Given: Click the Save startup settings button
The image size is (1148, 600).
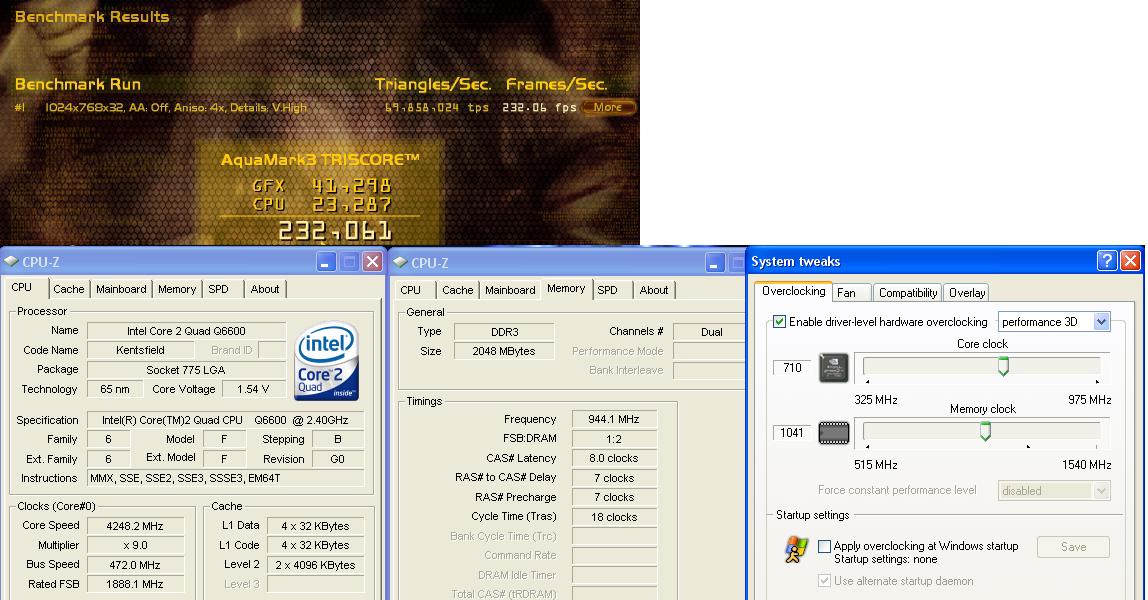Looking at the screenshot, I should (1073, 547).
